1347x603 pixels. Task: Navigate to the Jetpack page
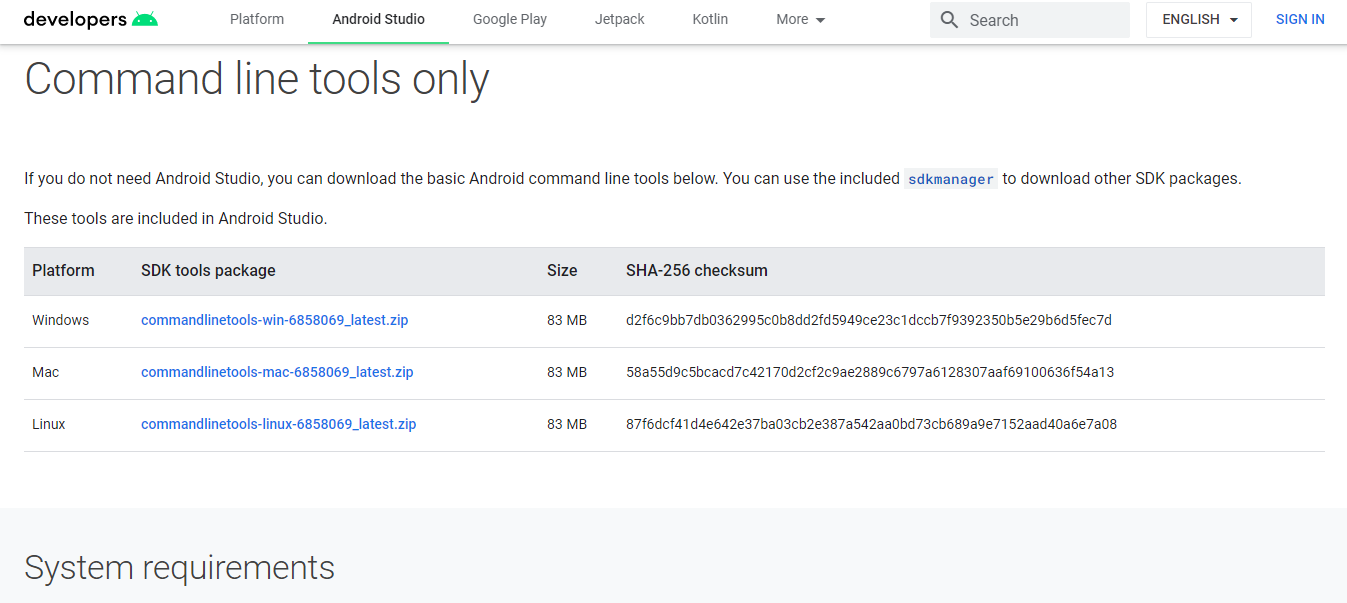(x=619, y=19)
